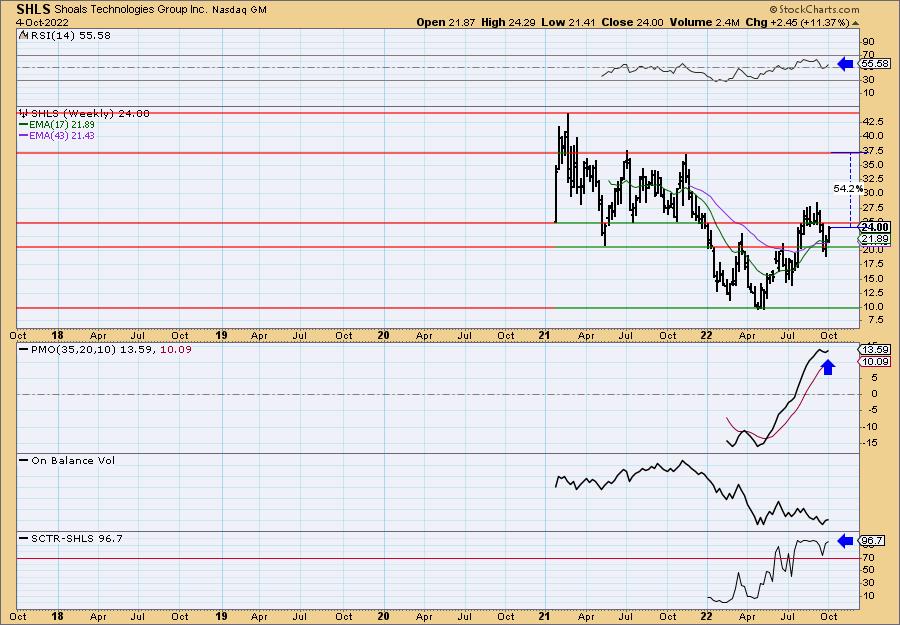Click the 21 year label under the SCTR panel
This screenshot has width=900, height=625.
click(544, 616)
